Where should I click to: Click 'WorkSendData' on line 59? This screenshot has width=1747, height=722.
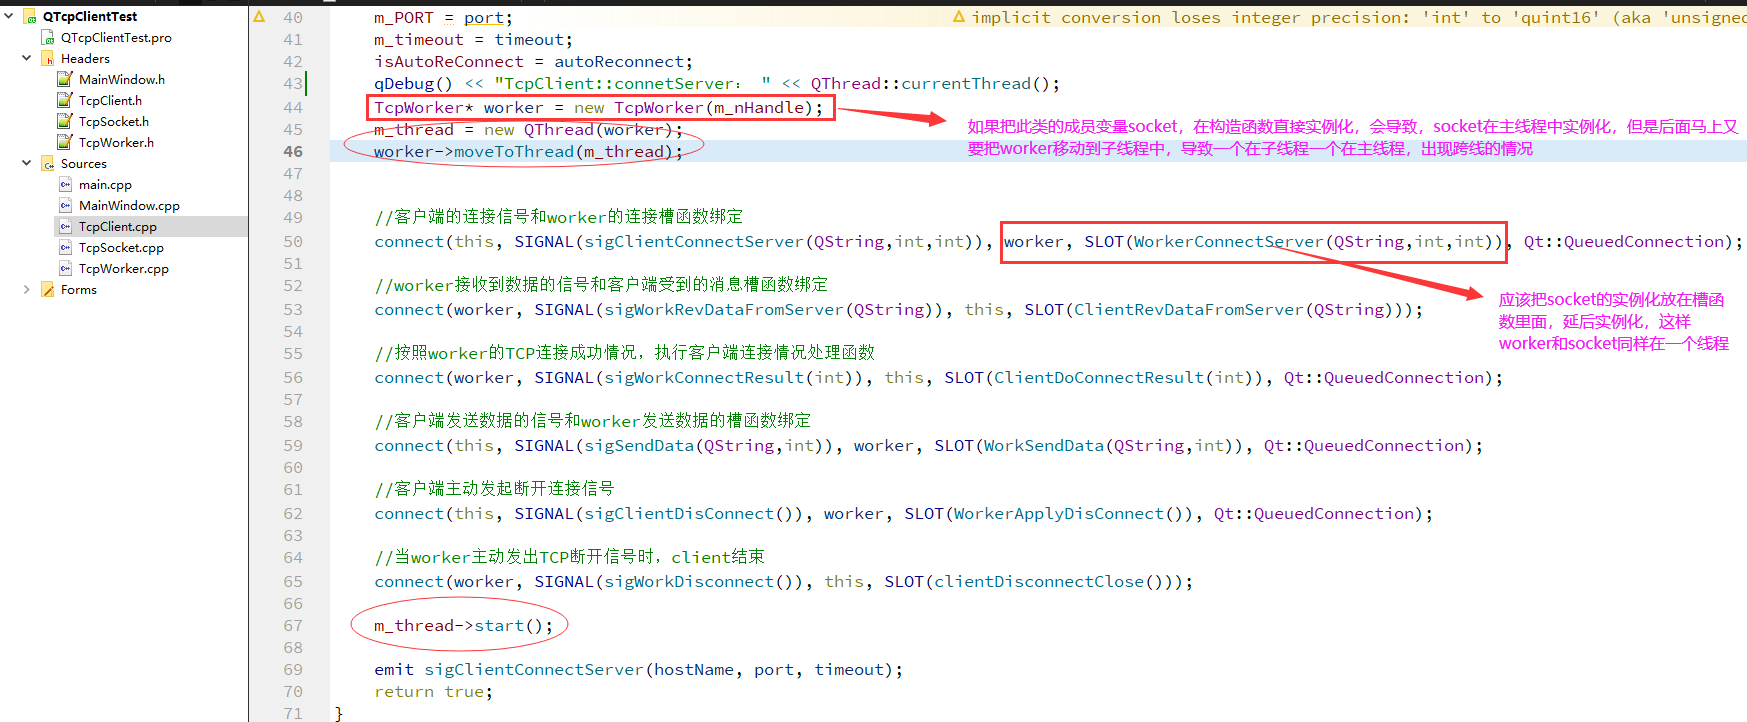click(x=1044, y=445)
